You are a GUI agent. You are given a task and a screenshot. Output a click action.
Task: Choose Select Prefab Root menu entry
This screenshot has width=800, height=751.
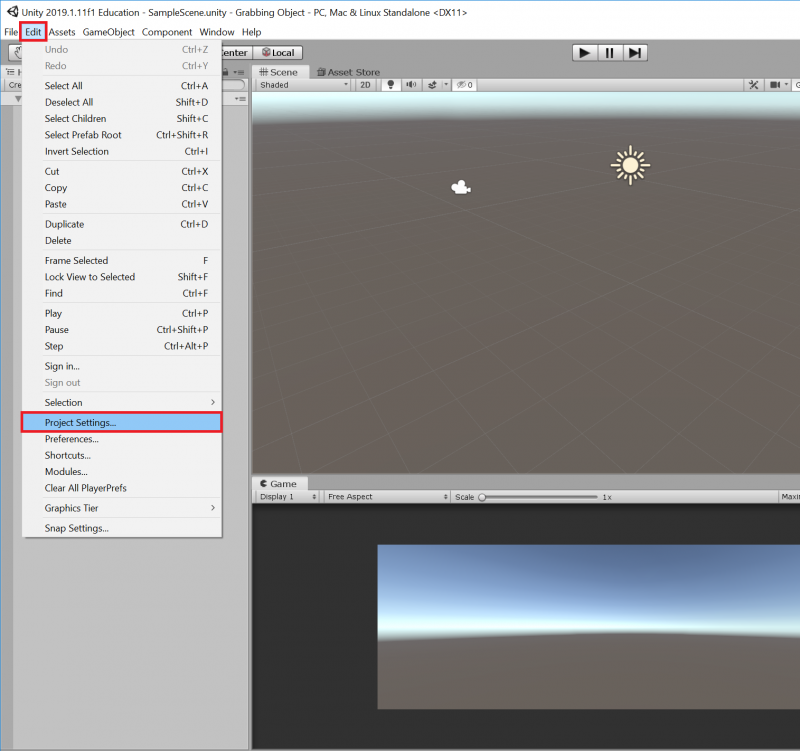pos(121,135)
